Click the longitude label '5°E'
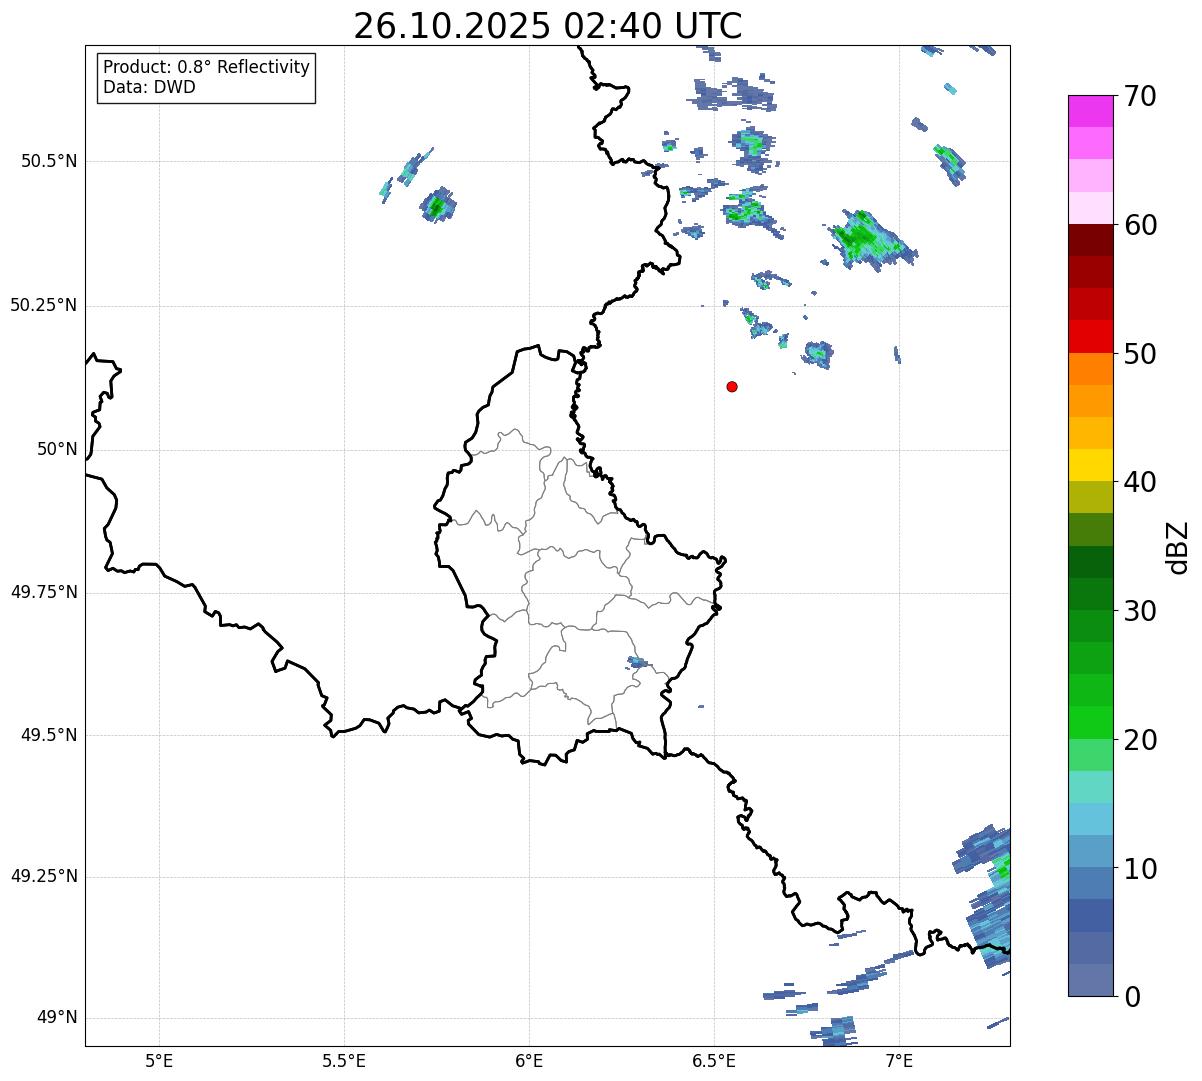The height and width of the screenshot is (1081, 1202). (x=159, y=1060)
